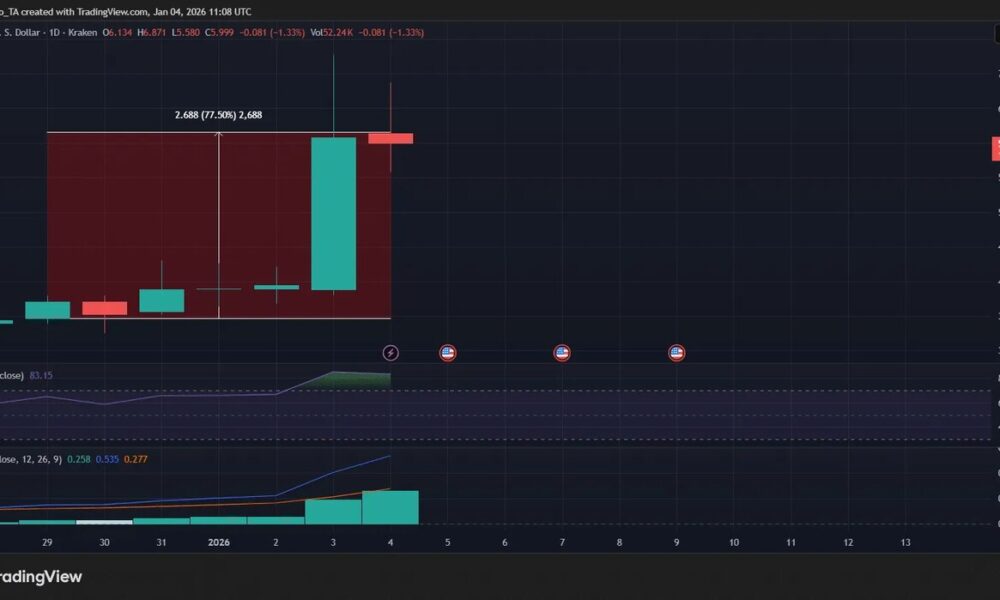Open the US flag event on Jan 7
This screenshot has width=1000, height=600.
562,352
